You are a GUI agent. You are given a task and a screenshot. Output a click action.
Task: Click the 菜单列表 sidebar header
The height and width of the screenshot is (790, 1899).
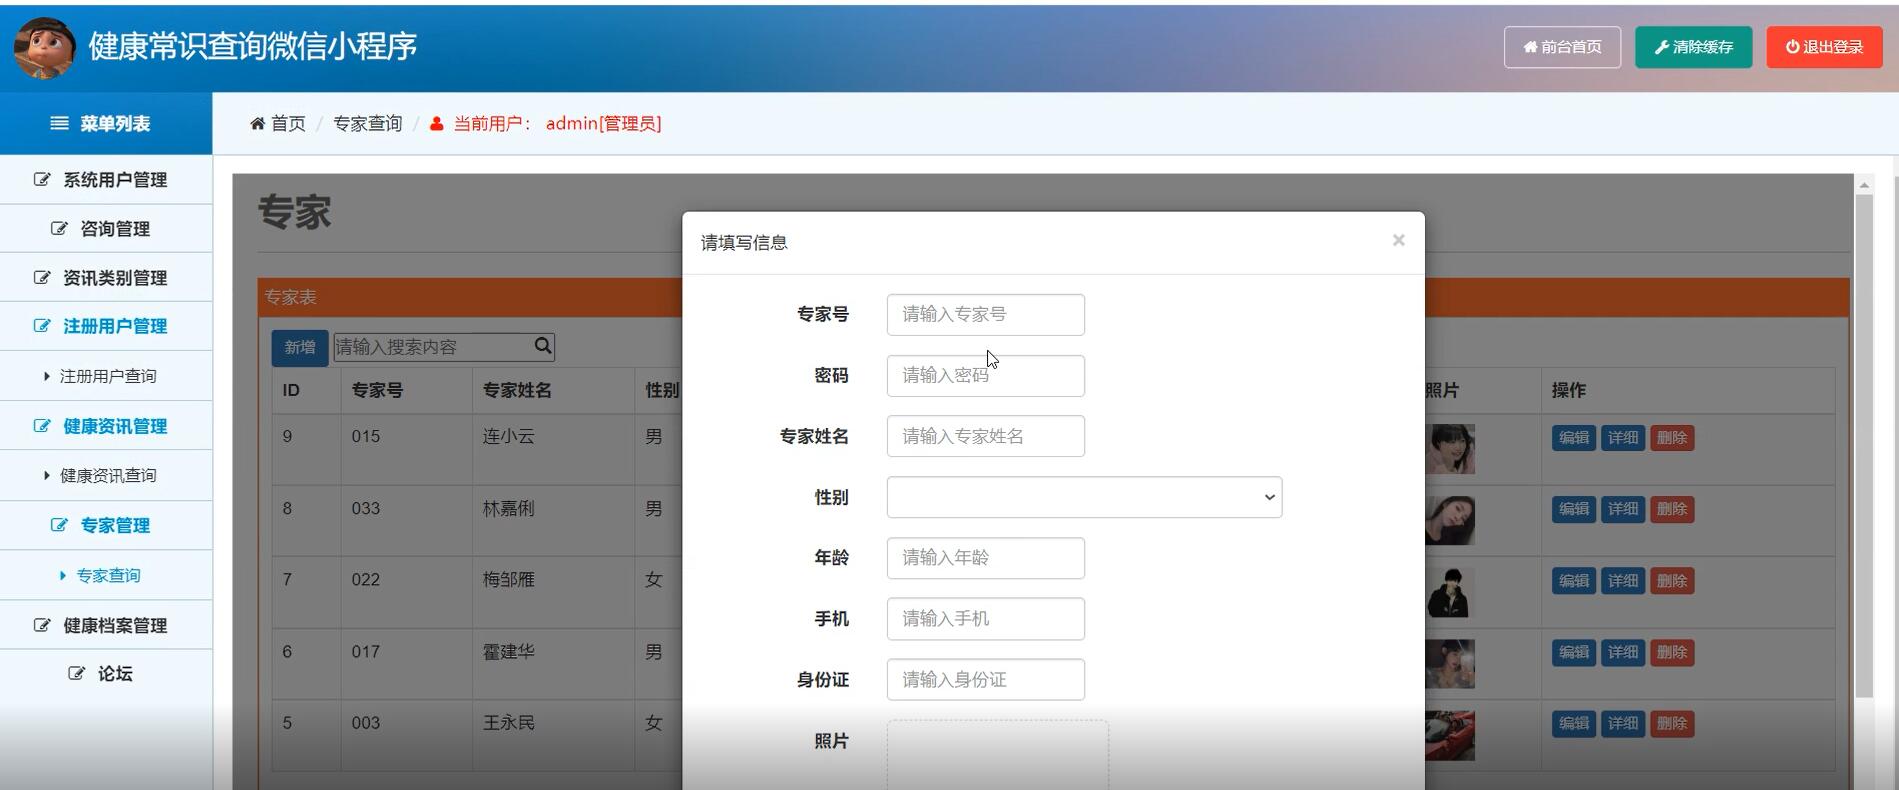tap(106, 124)
